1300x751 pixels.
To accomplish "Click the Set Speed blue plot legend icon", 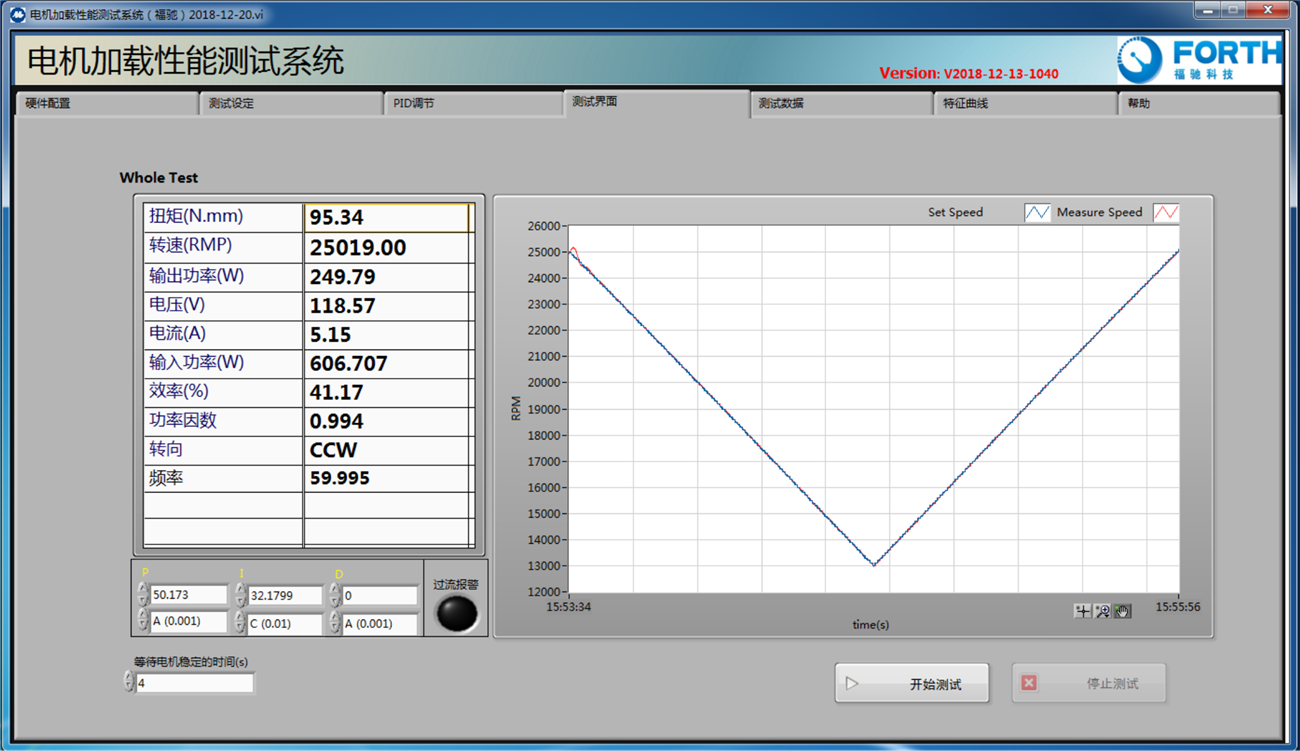I will pyautogui.click(x=1037, y=212).
